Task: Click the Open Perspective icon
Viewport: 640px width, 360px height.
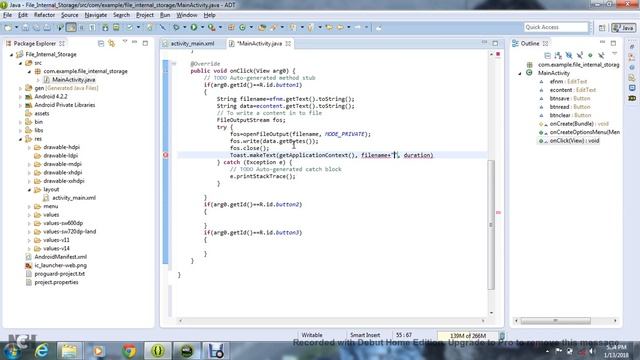Action: click(x=602, y=28)
